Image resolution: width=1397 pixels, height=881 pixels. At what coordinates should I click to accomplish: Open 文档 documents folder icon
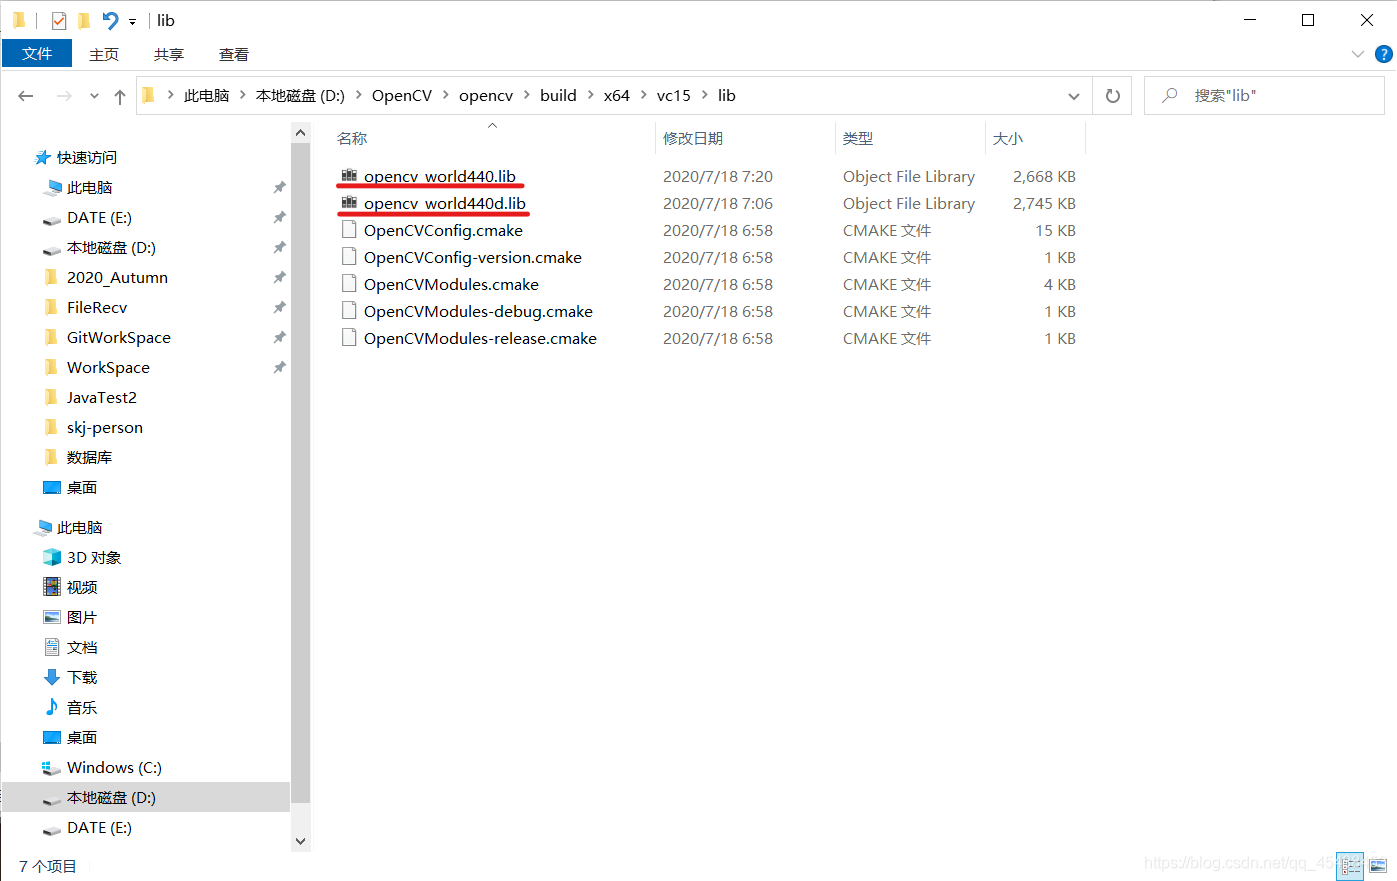[x=52, y=647]
